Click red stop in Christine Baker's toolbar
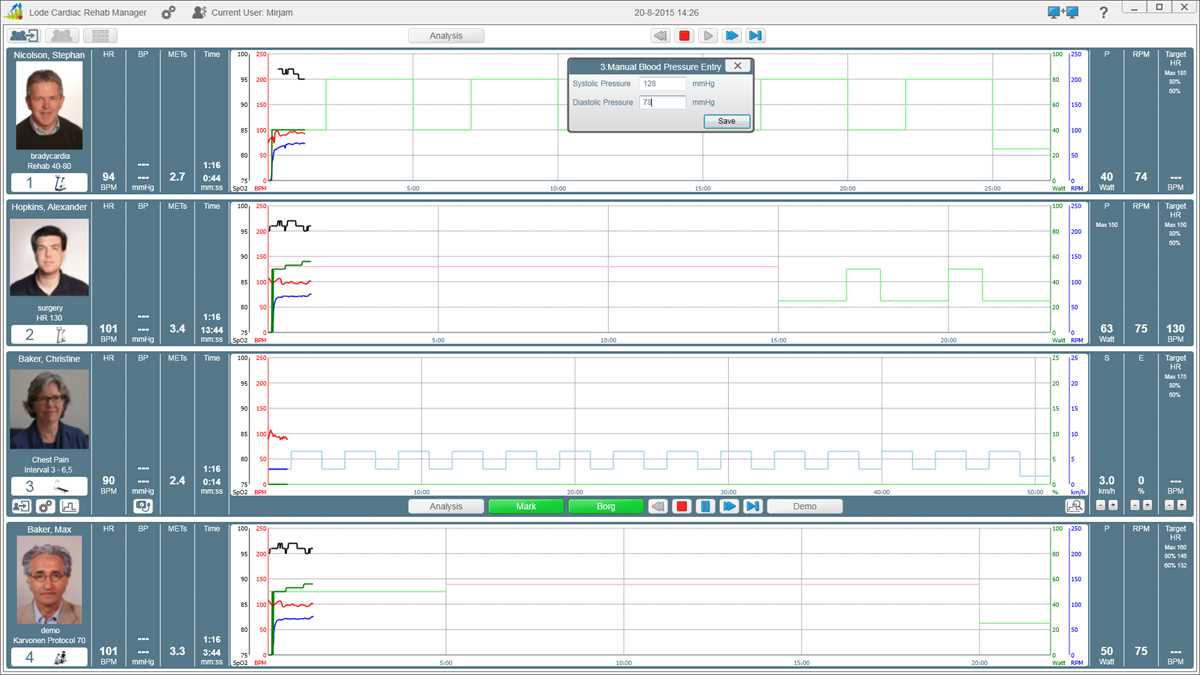The height and width of the screenshot is (675, 1200). pos(682,506)
